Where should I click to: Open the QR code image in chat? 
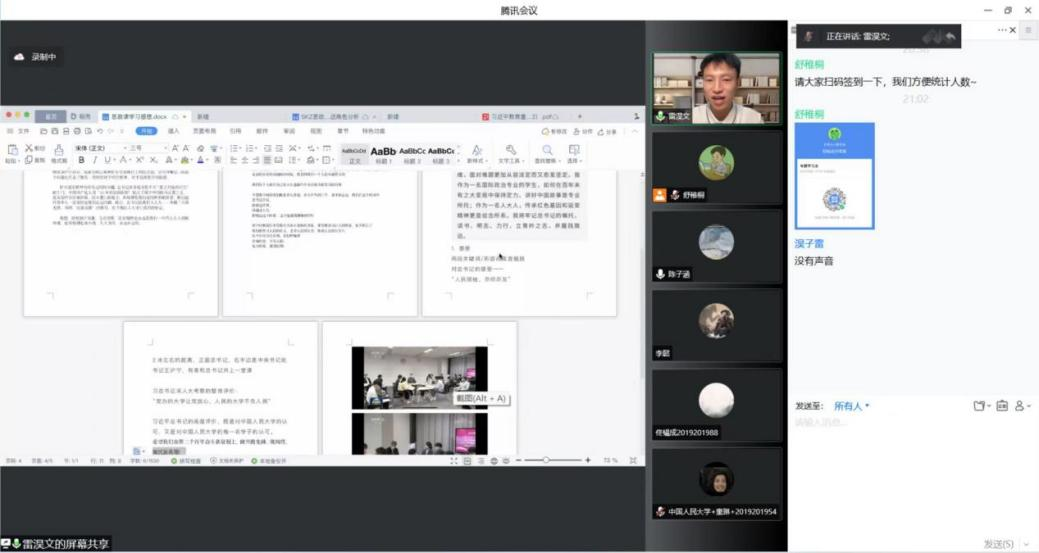coord(834,176)
